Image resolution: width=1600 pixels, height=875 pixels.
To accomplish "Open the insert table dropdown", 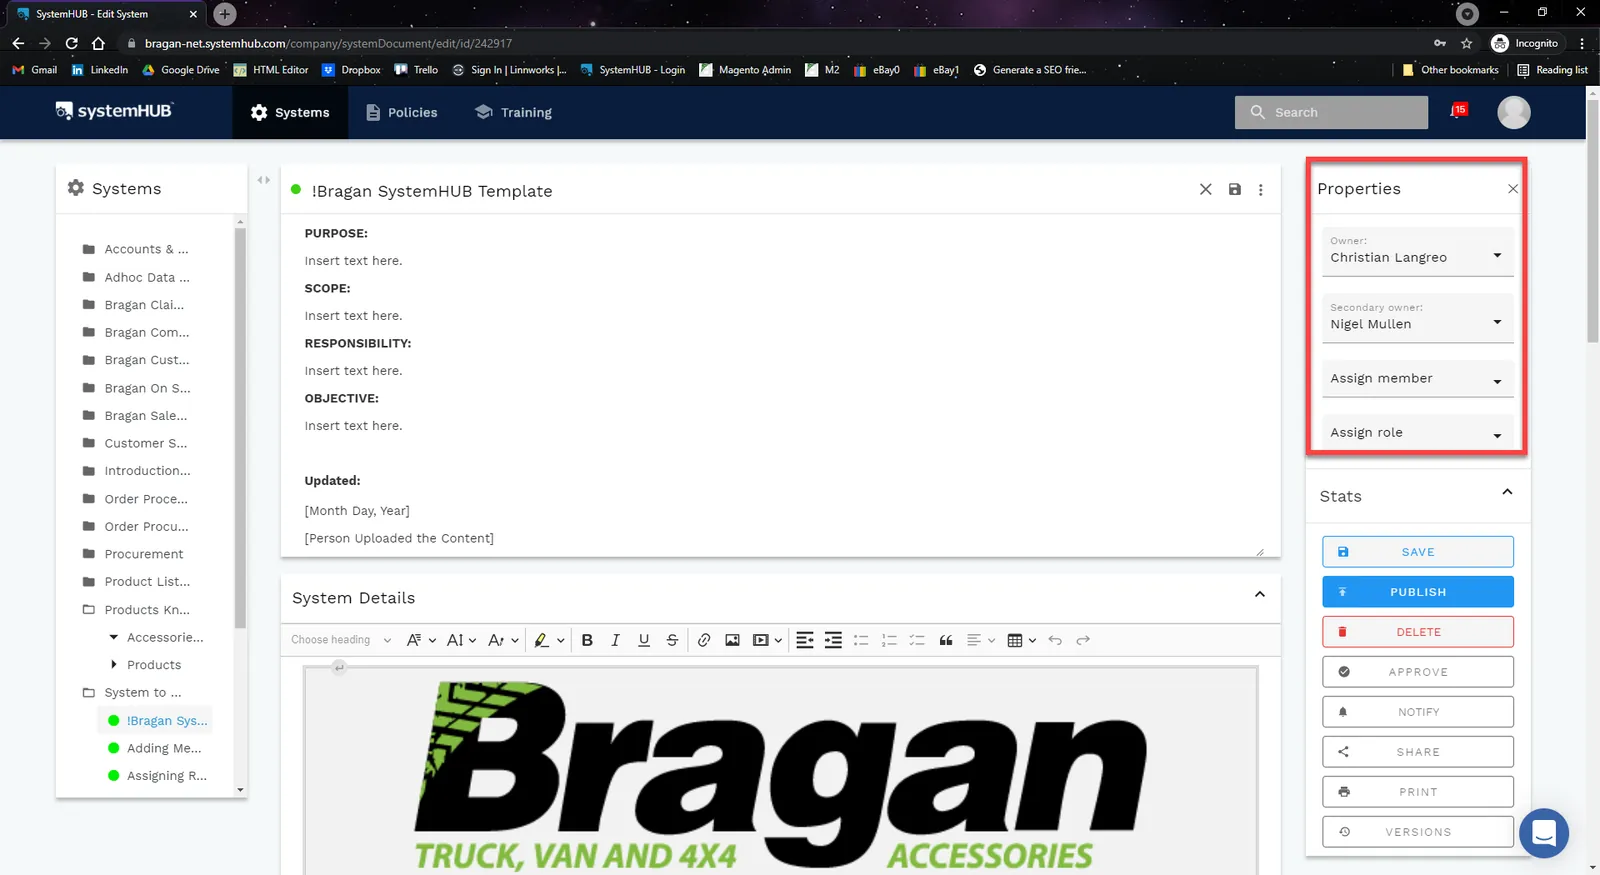I will pyautogui.click(x=1021, y=640).
